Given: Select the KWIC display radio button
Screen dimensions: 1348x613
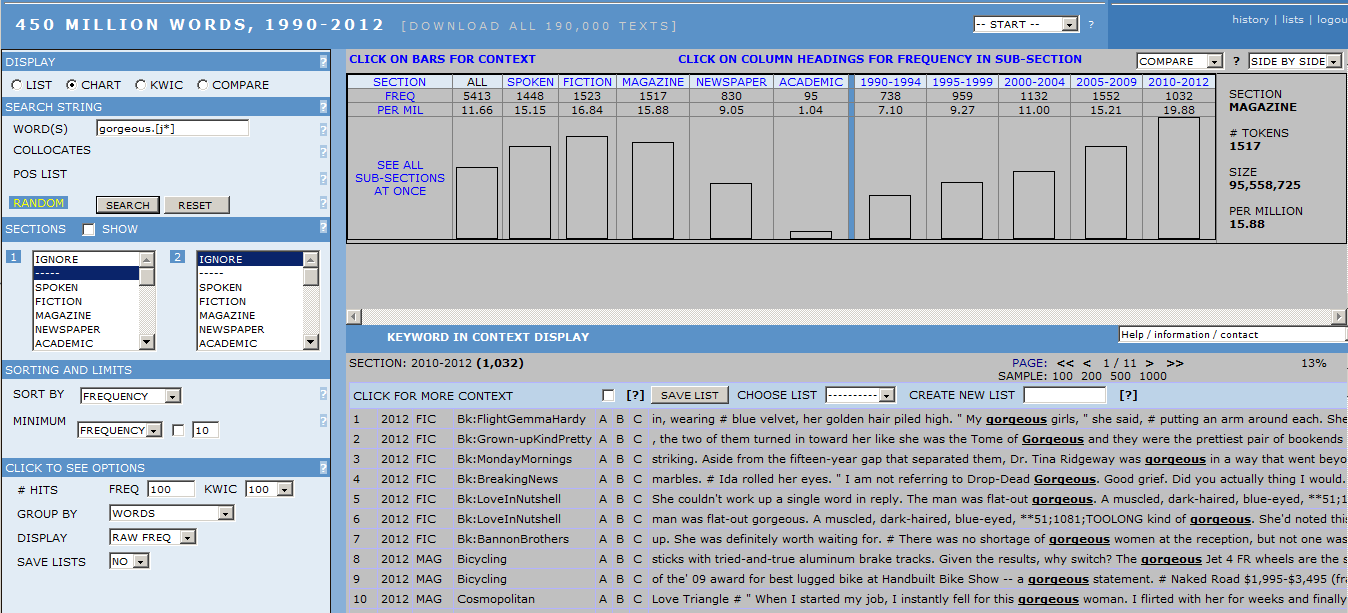Looking at the screenshot, I should tap(141, 85).
